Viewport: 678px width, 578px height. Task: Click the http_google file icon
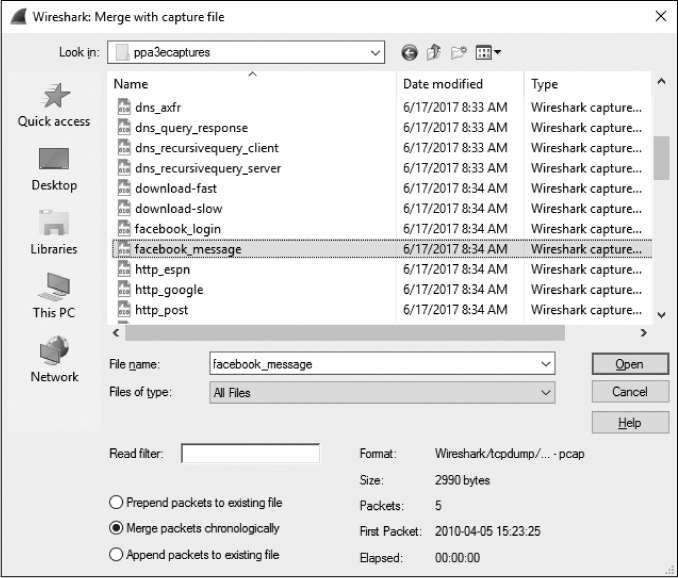coord(124,289)
